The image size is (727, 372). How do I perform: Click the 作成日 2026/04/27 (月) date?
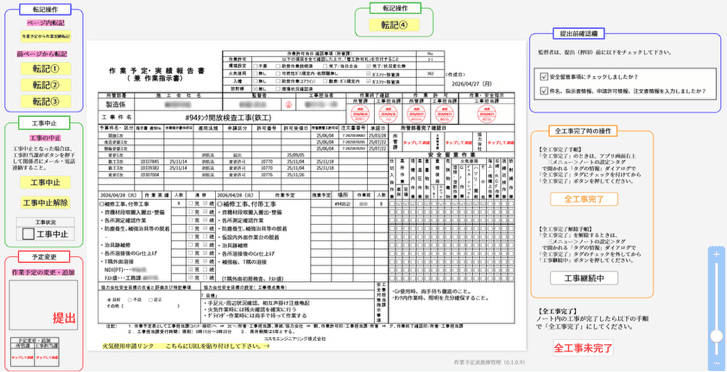point(472,85)
